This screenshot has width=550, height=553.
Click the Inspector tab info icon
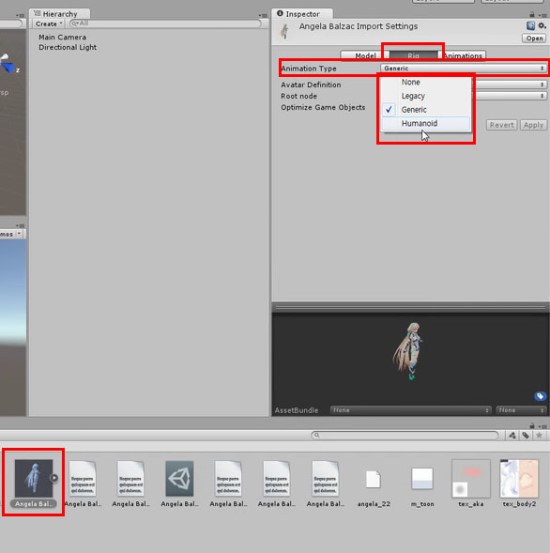tap(280, 13)
